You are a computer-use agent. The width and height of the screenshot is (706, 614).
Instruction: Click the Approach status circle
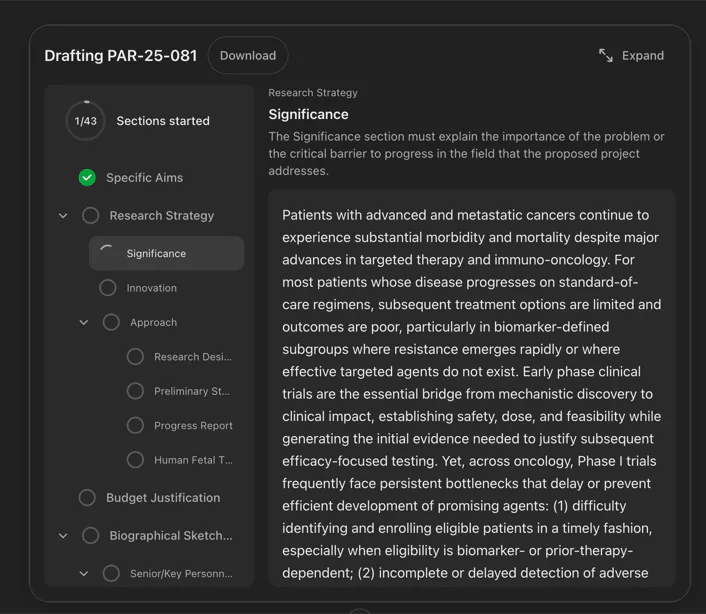click(111, 322)
